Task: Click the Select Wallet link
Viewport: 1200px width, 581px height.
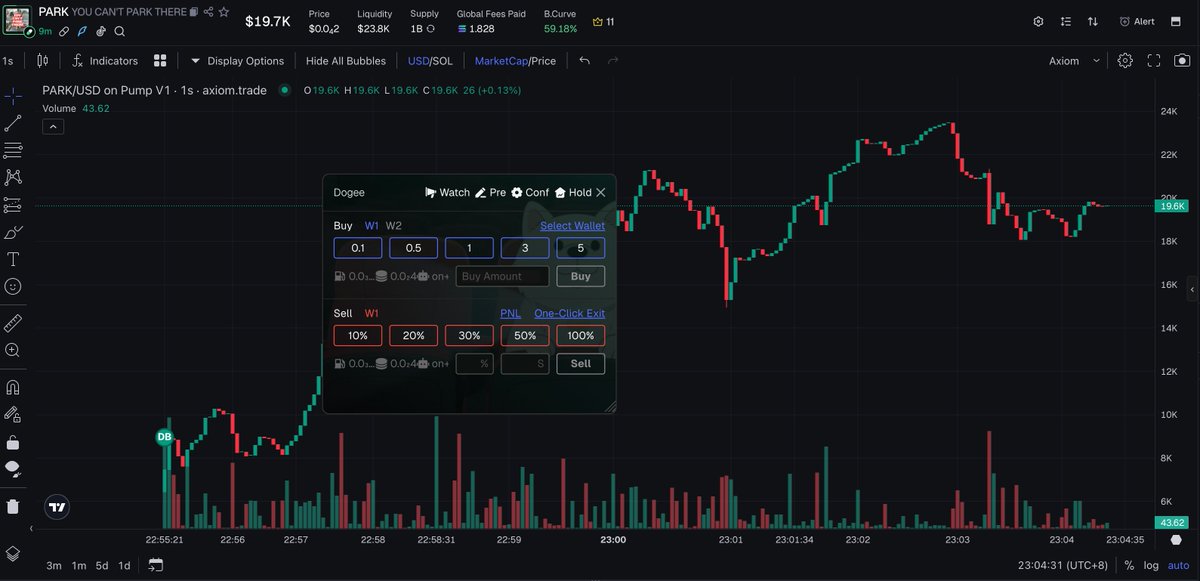Action: [x=572, y=226]
